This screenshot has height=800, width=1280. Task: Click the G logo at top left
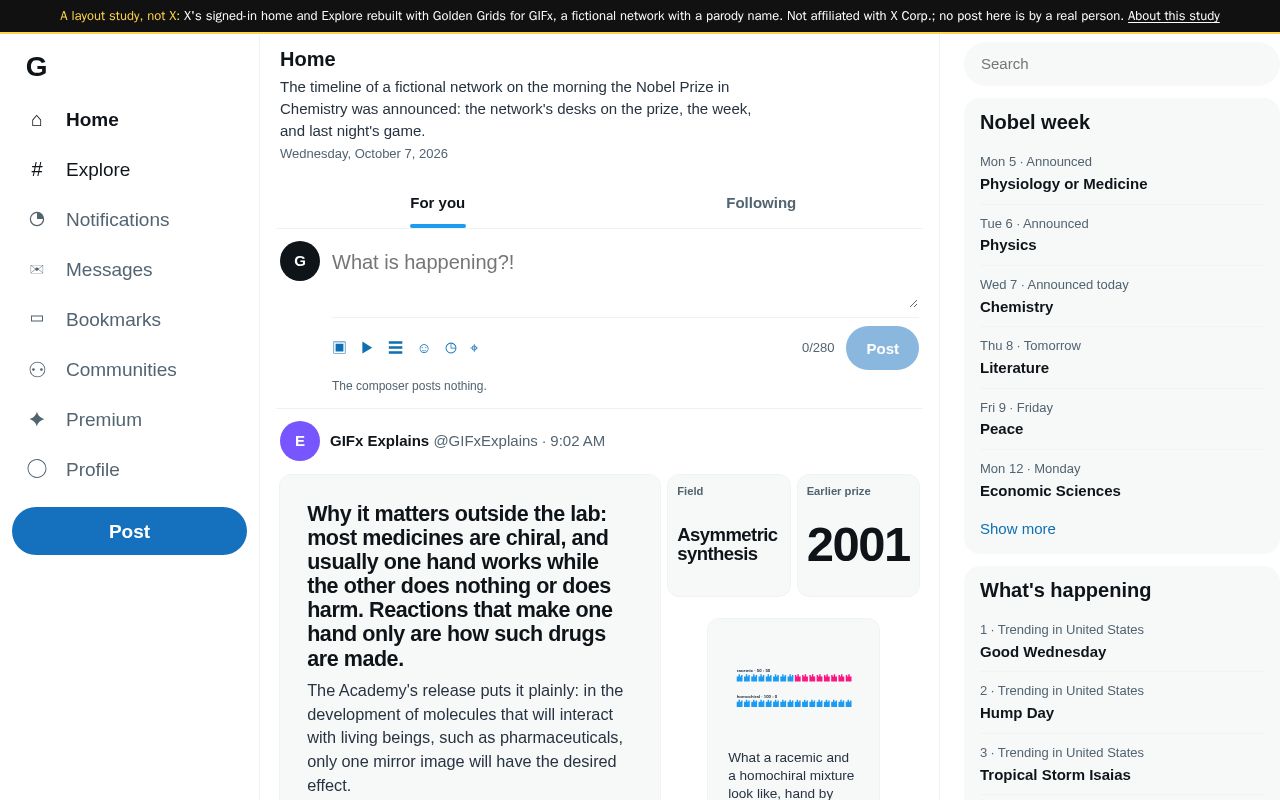36,67
